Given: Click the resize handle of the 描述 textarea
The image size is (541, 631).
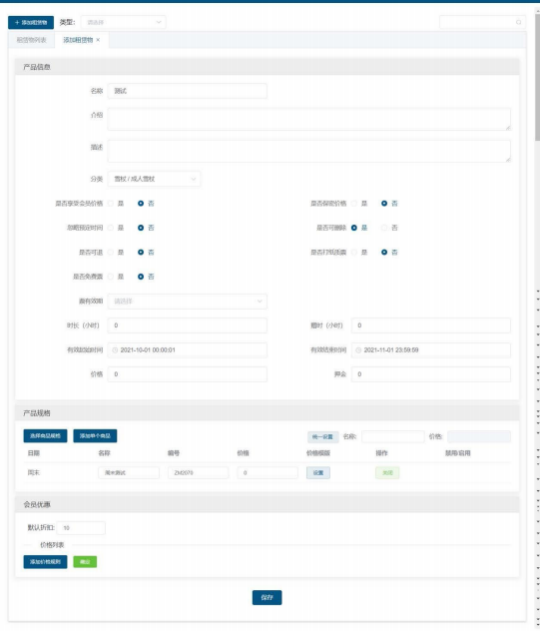Looking at the screenshot, I should click(508, 160).
